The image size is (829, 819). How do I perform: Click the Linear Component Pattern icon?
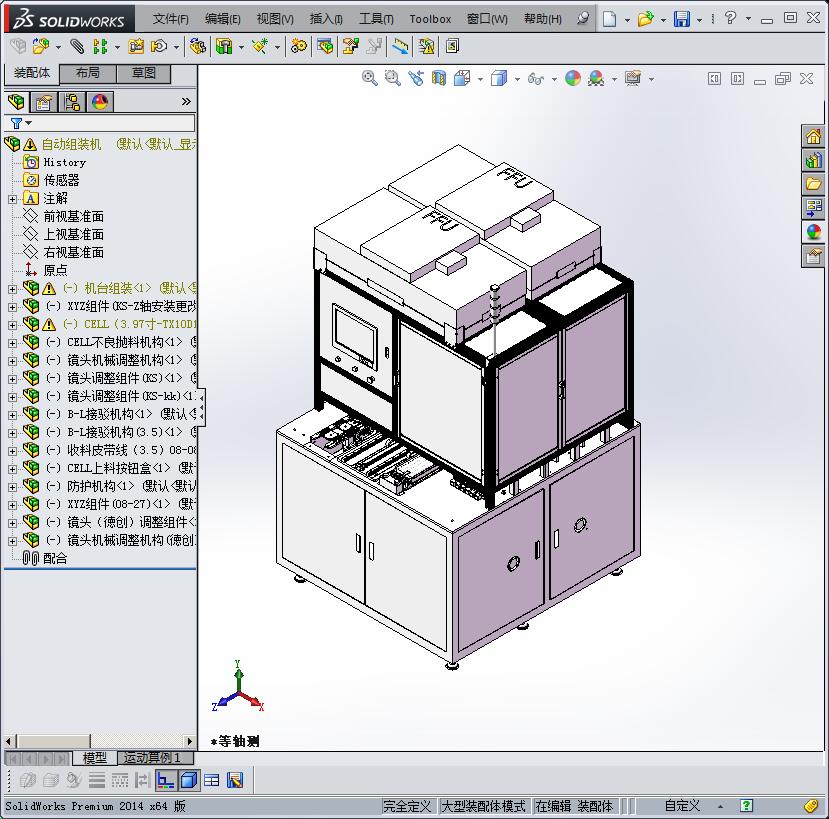(x=100, y=47)
